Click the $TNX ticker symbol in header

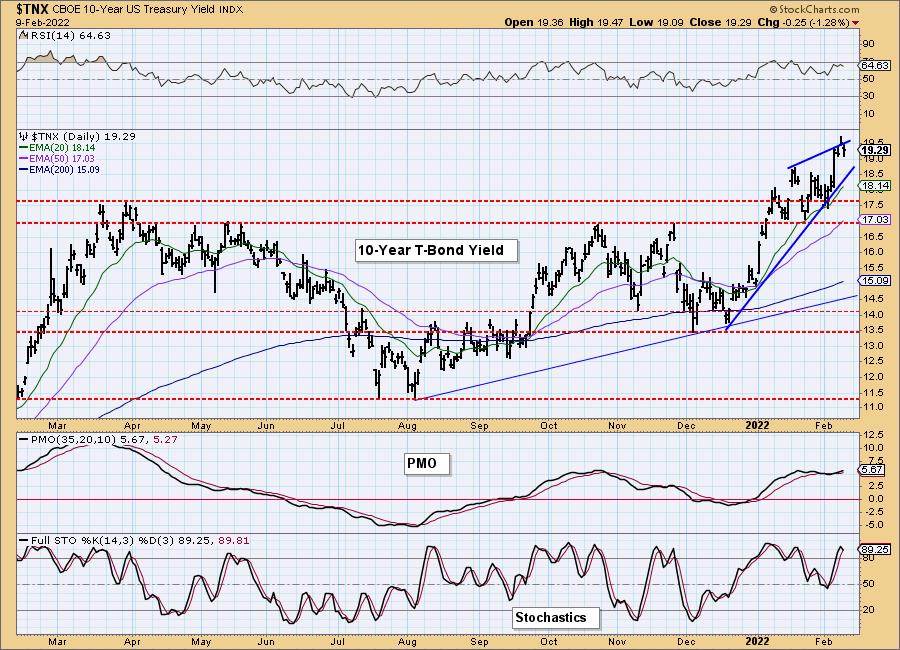[x=33, y=9]
